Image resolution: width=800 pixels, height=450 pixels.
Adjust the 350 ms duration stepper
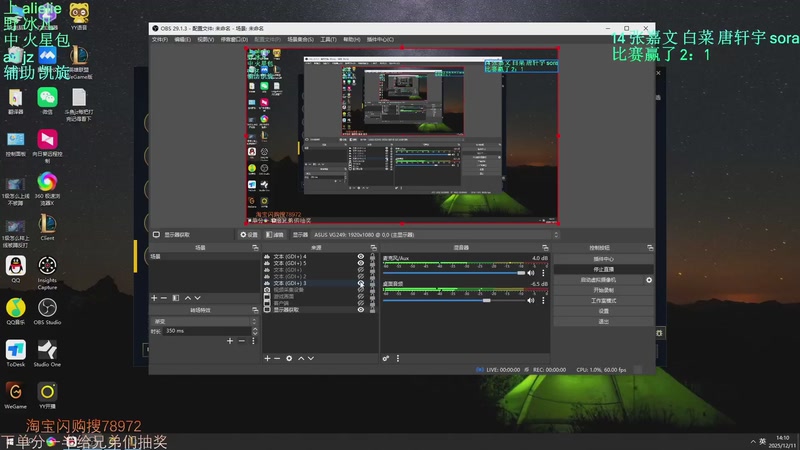pyautogui.click(x=255, y=331)
